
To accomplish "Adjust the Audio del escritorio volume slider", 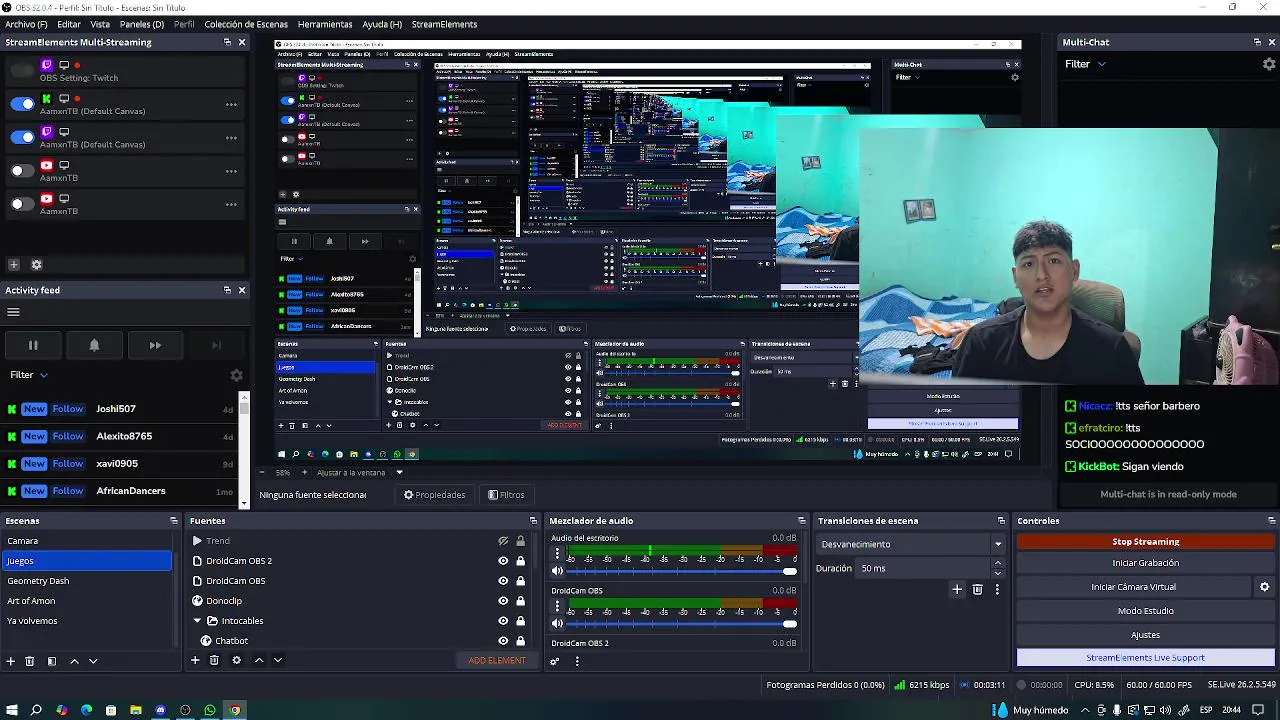I will 682,571.
